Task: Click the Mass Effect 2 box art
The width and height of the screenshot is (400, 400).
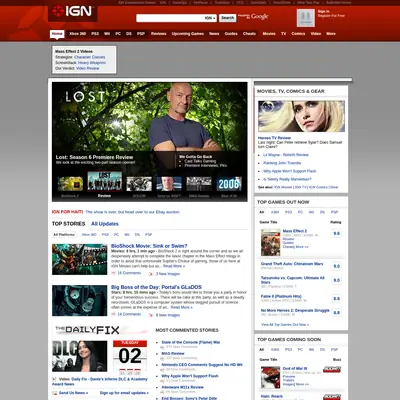Action: click(x=270, y=242)
